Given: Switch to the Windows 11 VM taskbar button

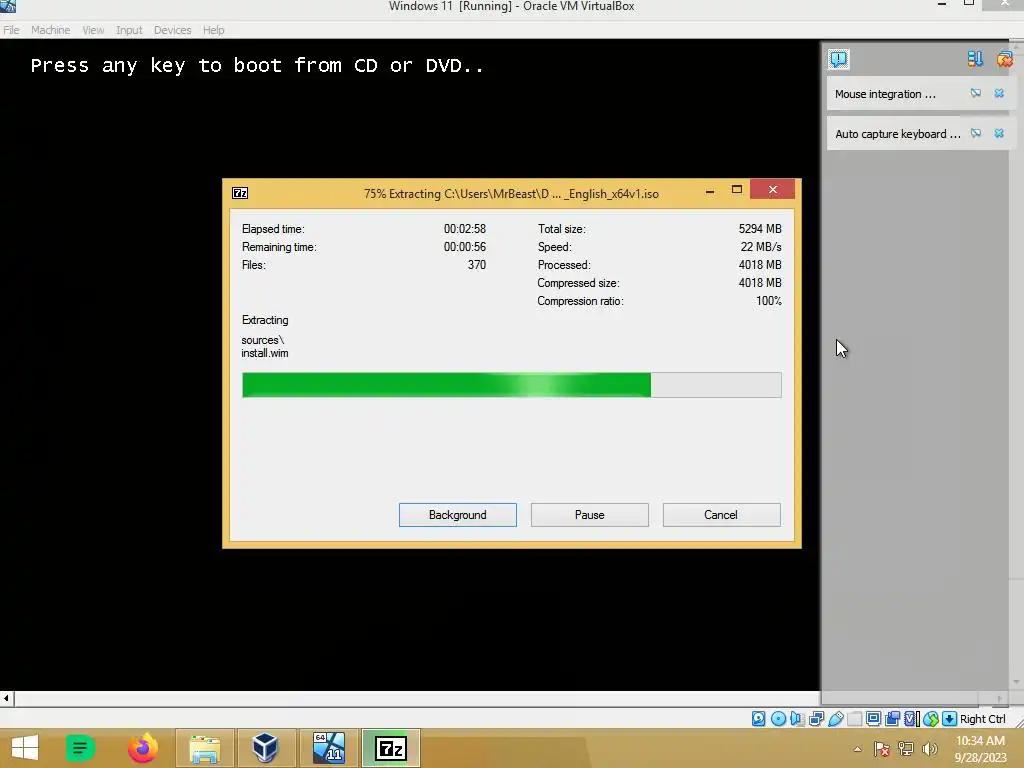Looking at the screenshot, I should pyautogui.click(x=328, y=748).
